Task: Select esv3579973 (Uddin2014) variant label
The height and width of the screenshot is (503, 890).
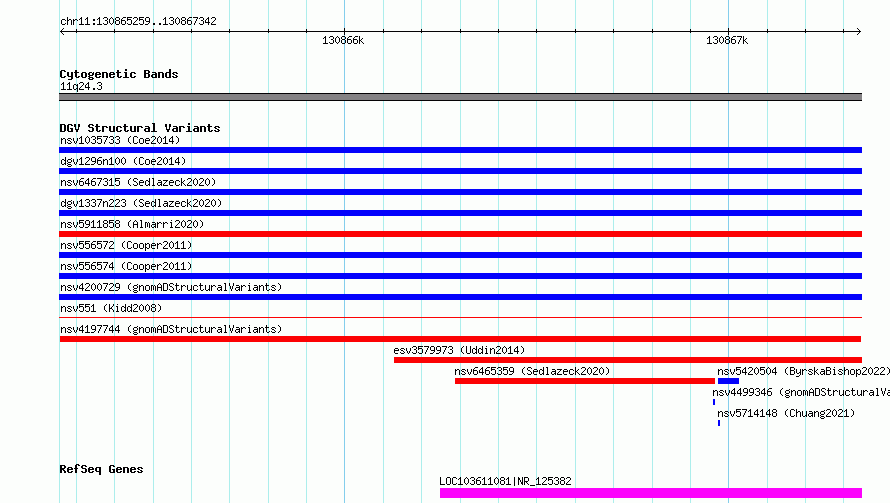Action: click(459, 350)
